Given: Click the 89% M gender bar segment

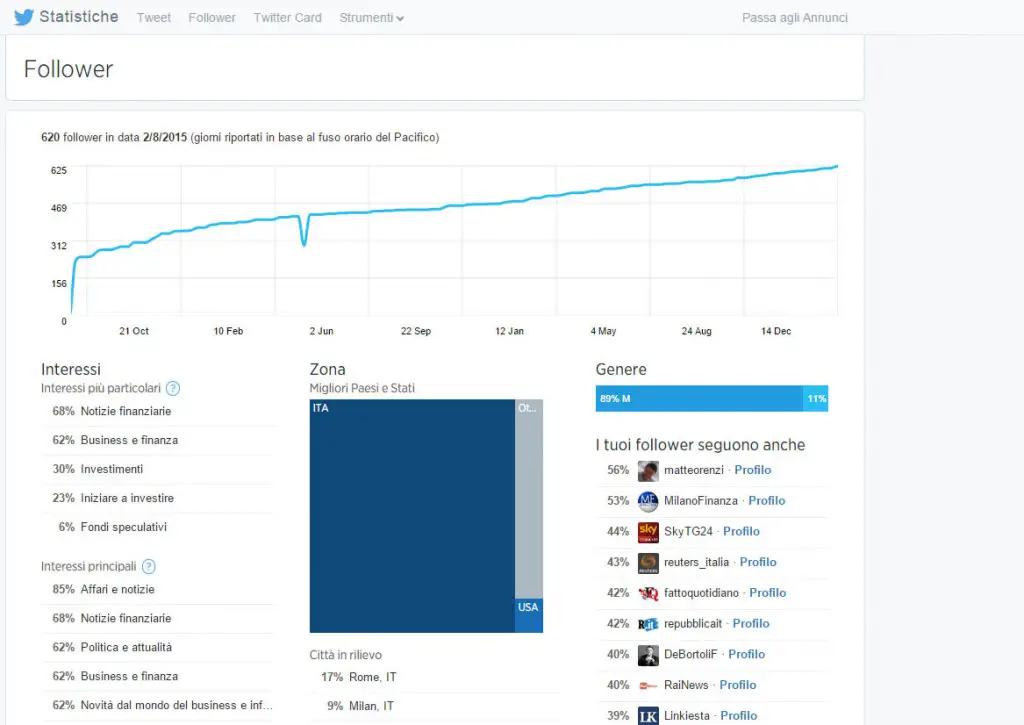Looking at the screenshot, I should click(699, 398).
